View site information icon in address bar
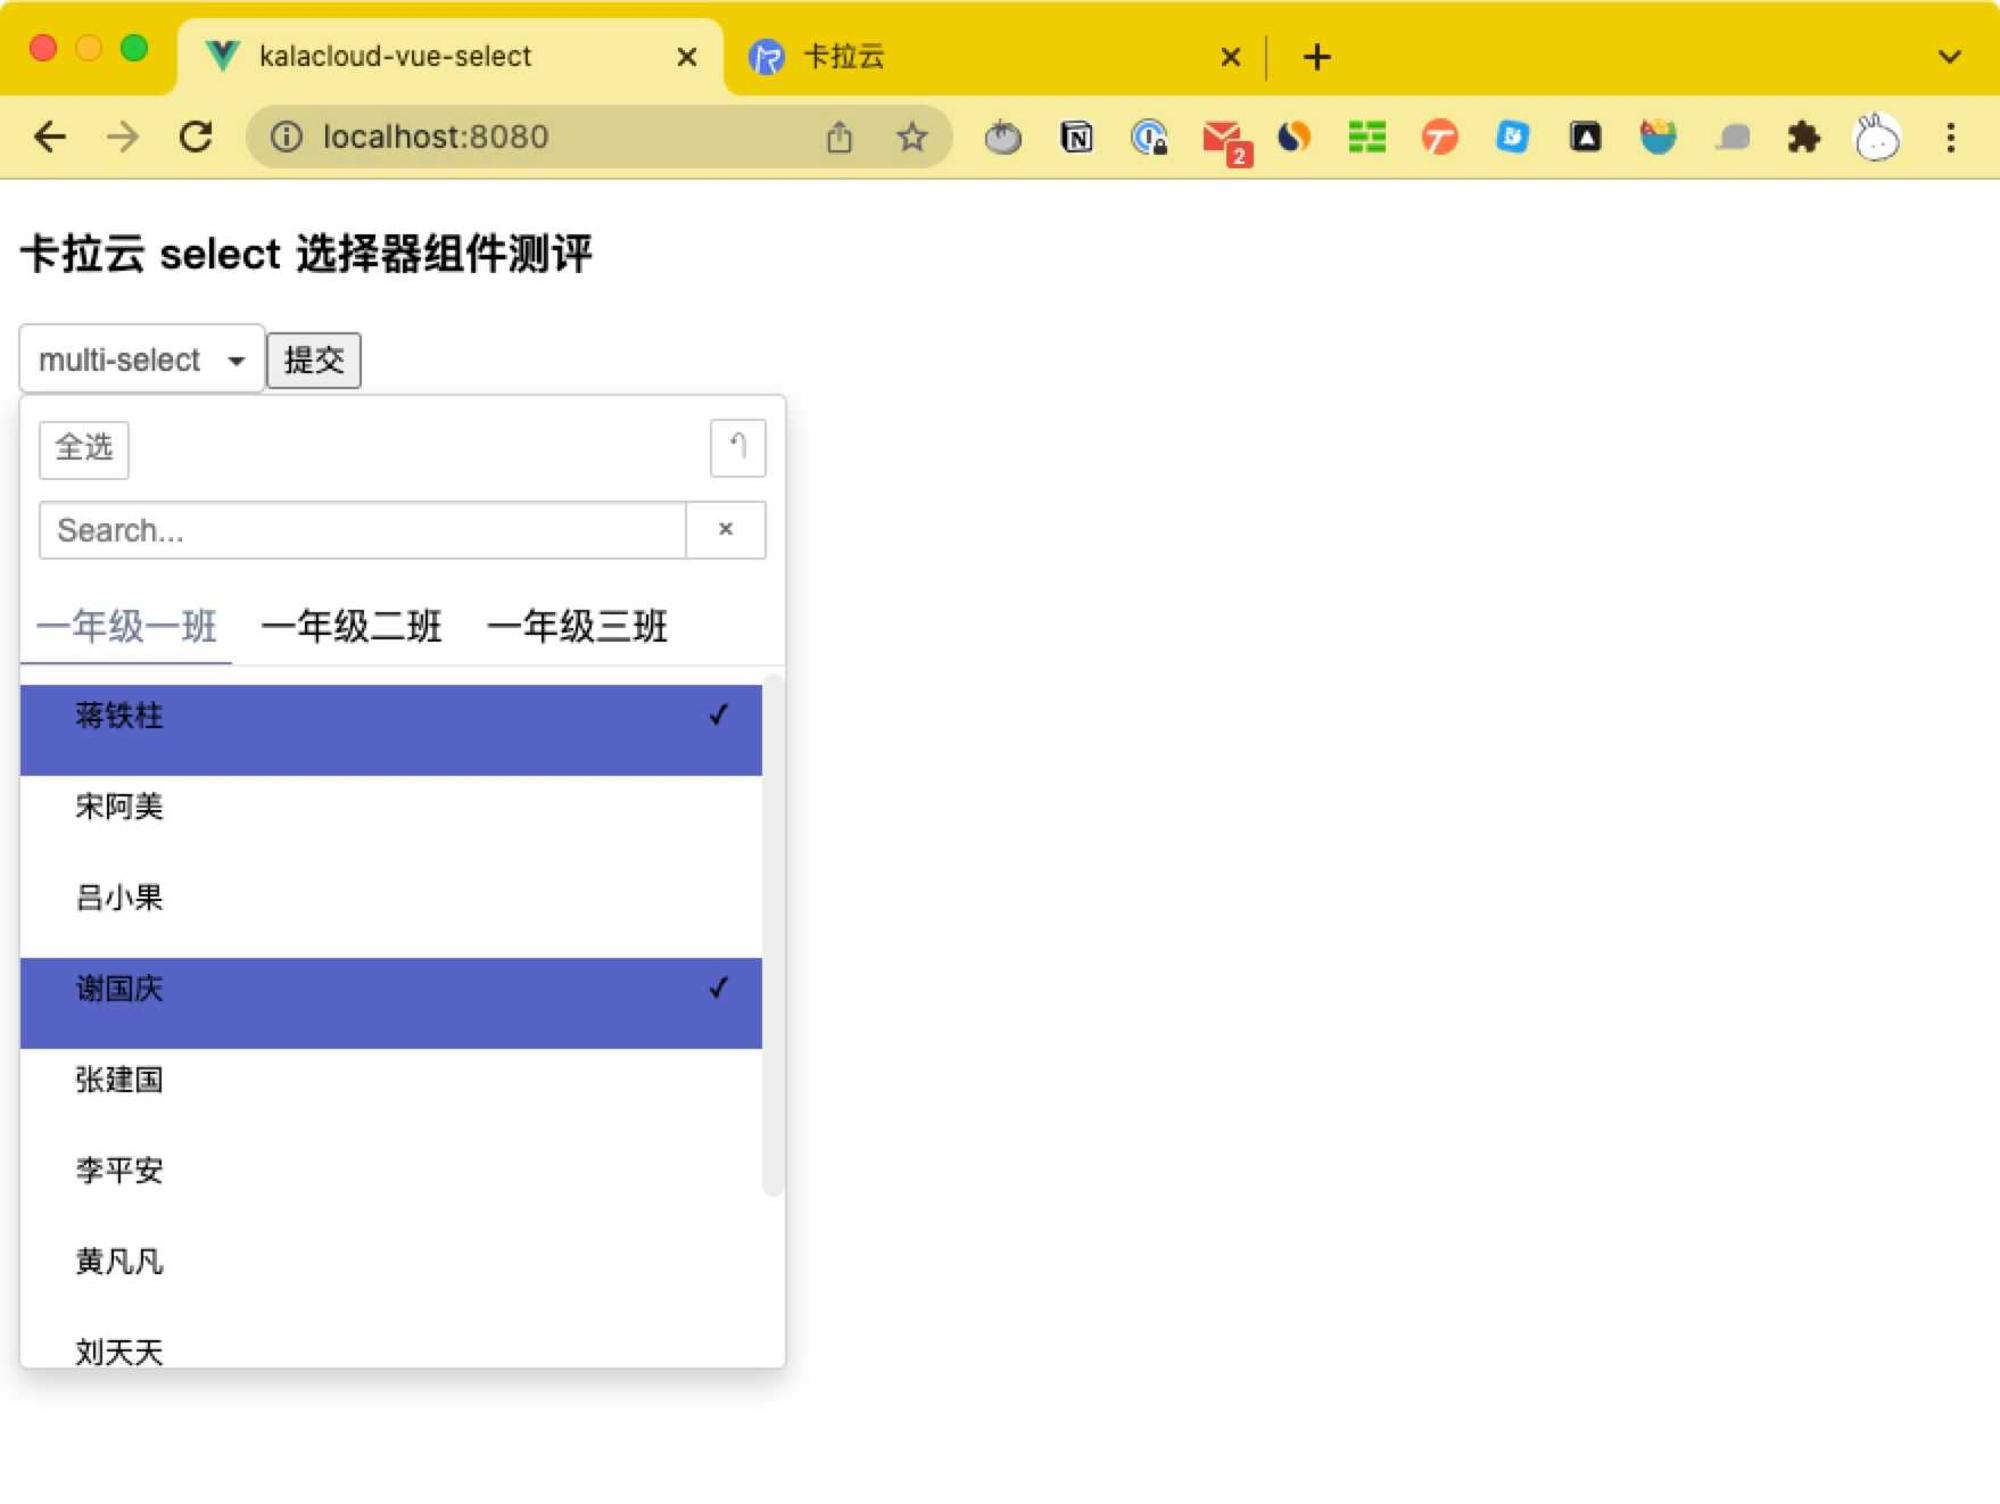This screenshot has width=2000, height=1504. tap(286, 136)
